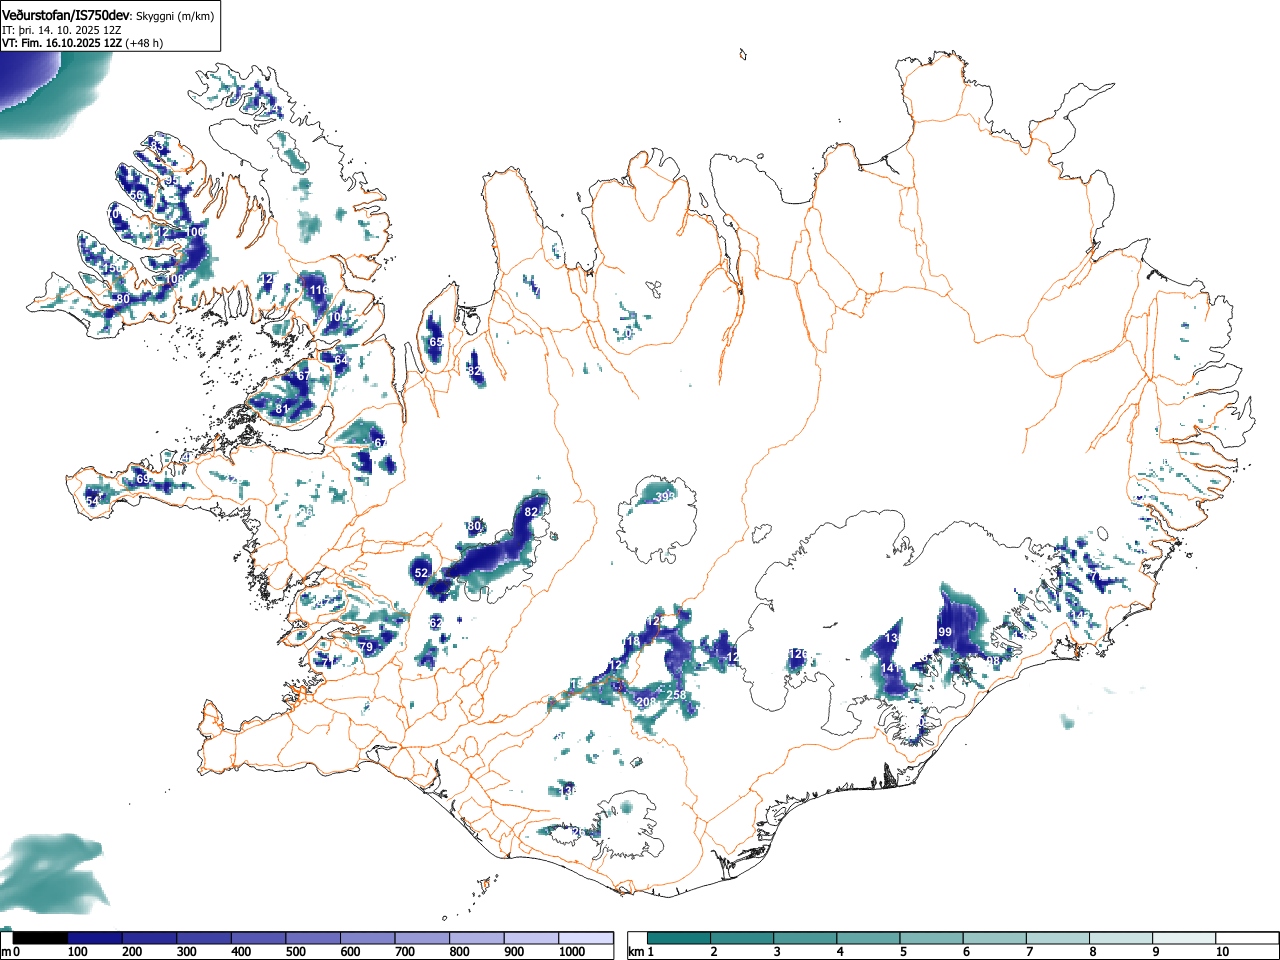Select the 900–1000 m legend color segment
Viewport: 1280px width, 960px height.
(x=532, y=938)
